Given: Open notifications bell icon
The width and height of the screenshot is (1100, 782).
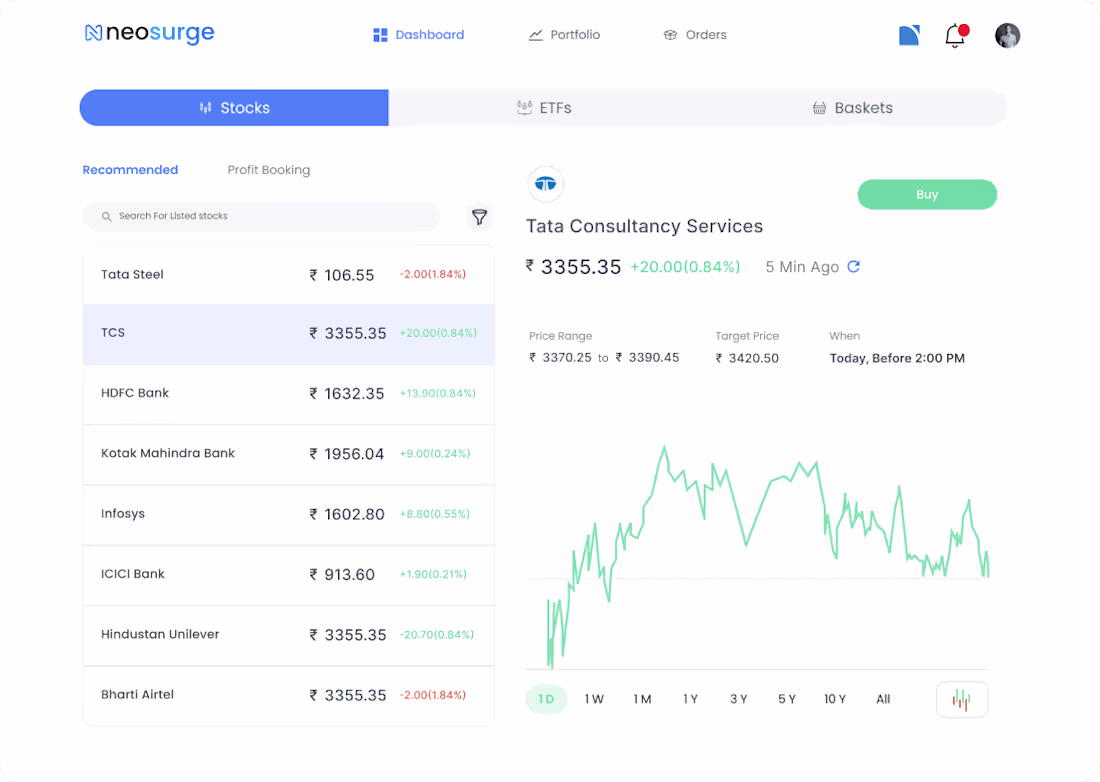Looking at the screenshot, I should tap(955, 35).
